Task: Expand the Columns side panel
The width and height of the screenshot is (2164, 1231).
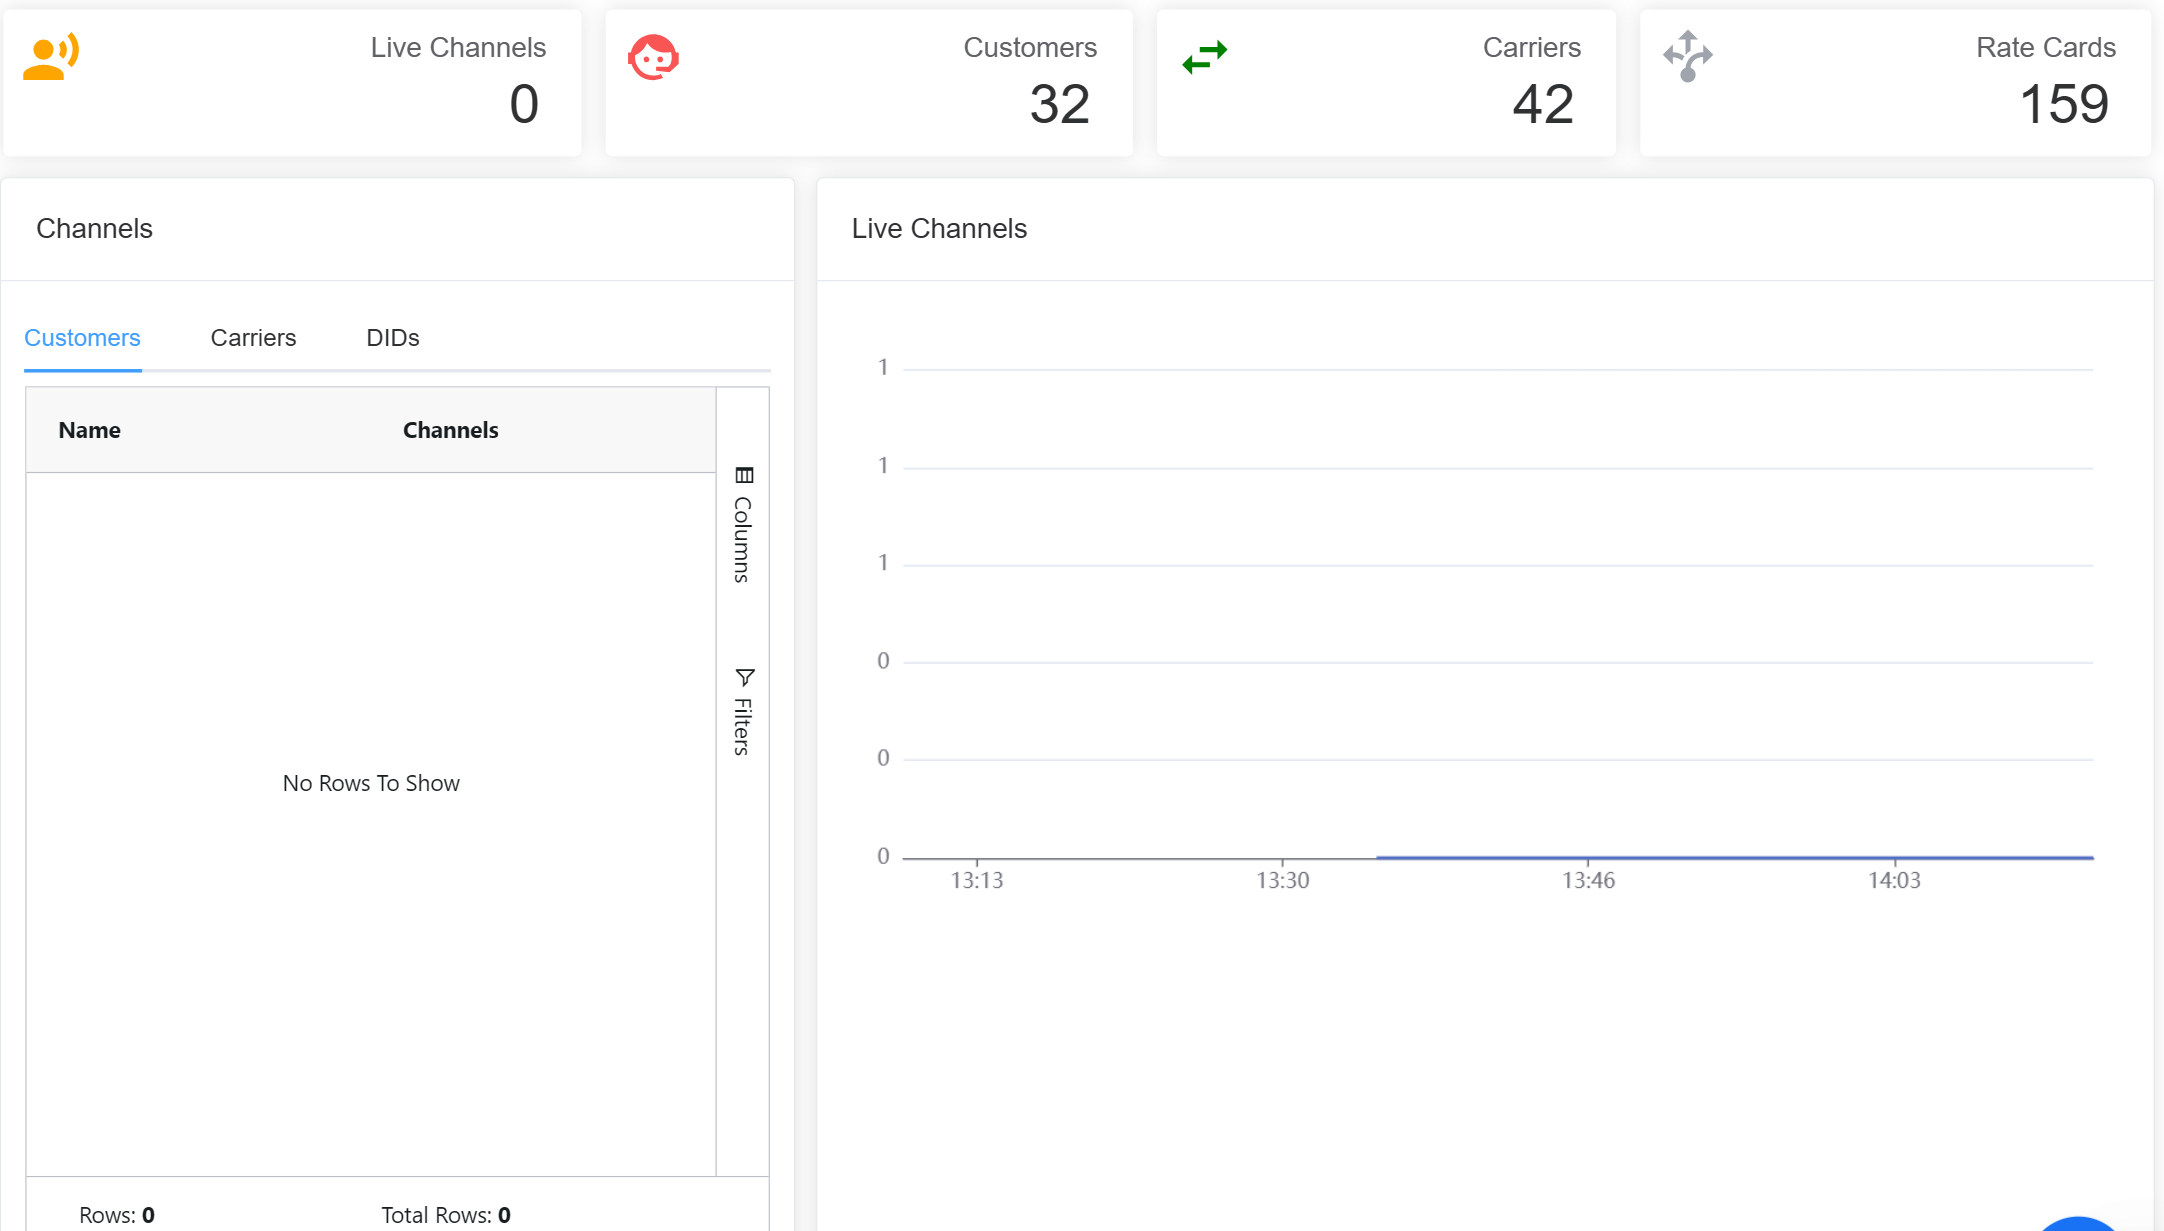Action: tap(742, 538)
